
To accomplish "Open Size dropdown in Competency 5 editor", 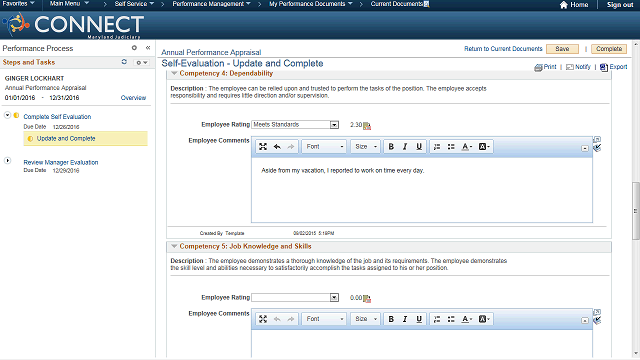I will (366, 319).
